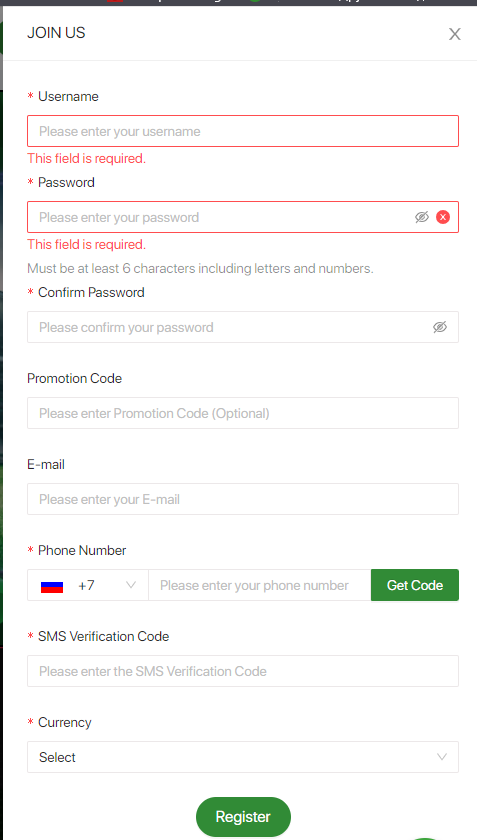Click the Get Code button
The height and width of the screenshot is (840, 477).
pyautogui.click(x=415, y=585)
